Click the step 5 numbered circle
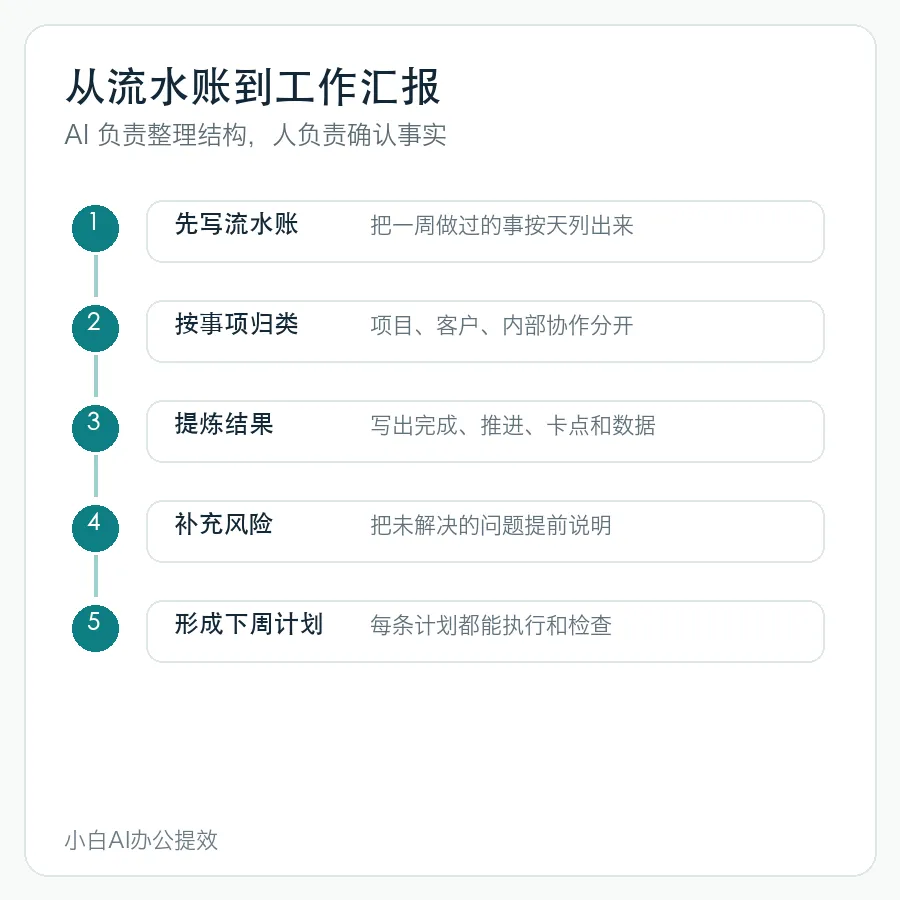 (x=95, y=627)
